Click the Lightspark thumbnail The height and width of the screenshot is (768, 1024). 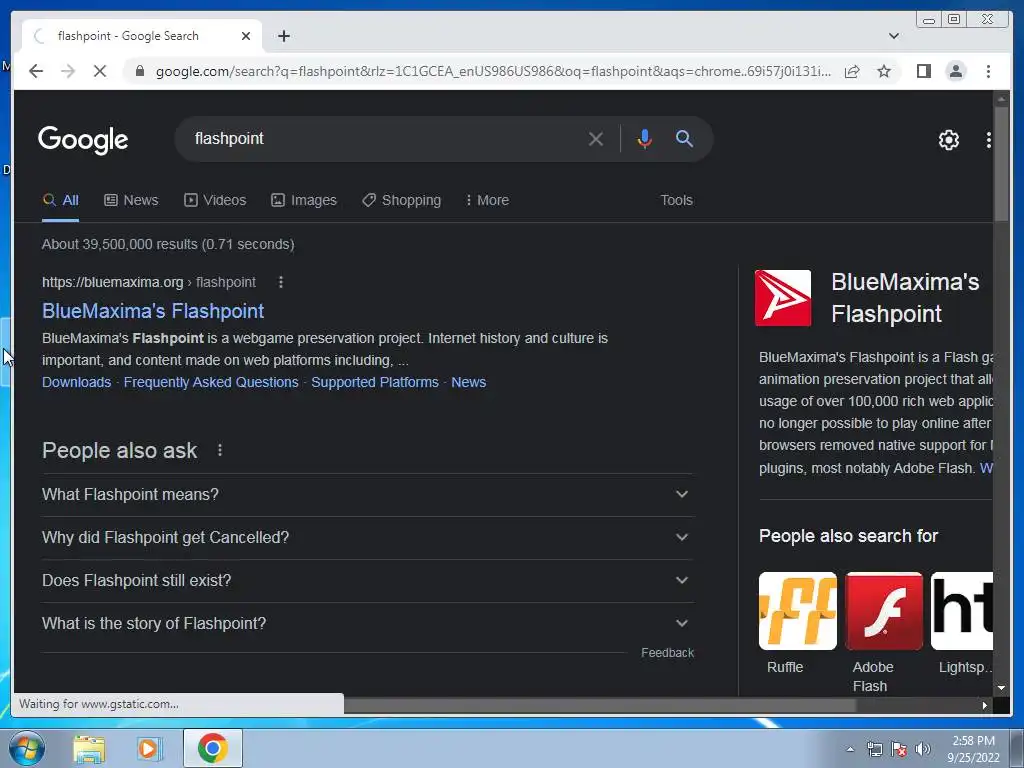coord(961,611)
